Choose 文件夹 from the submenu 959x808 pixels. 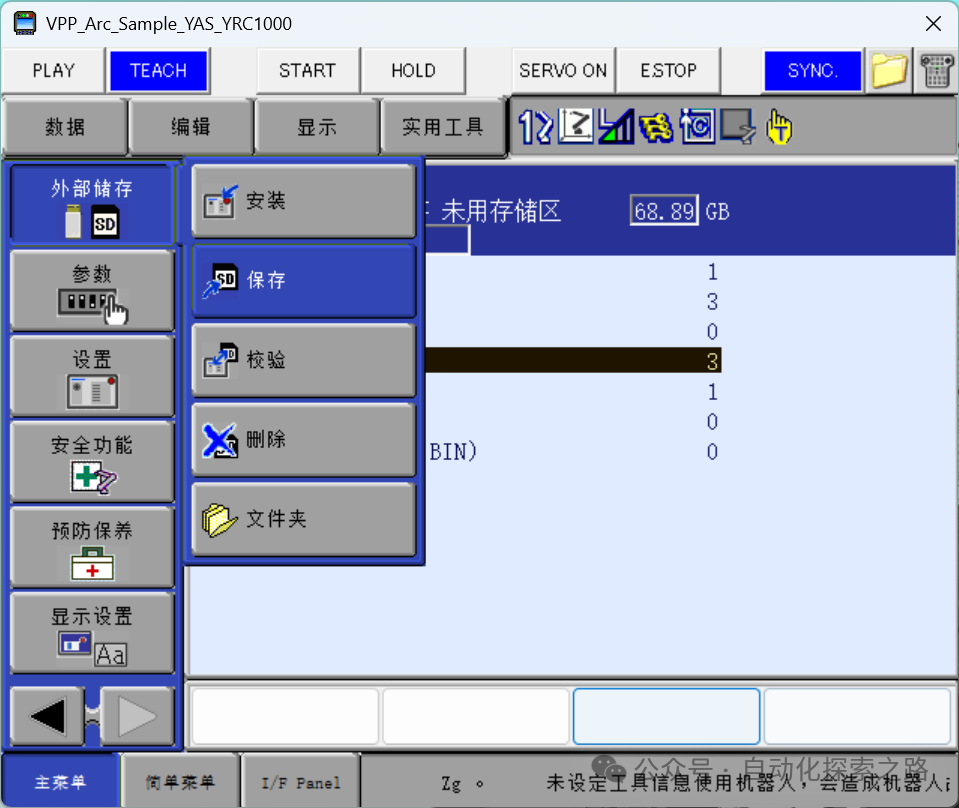coord(303,519)
